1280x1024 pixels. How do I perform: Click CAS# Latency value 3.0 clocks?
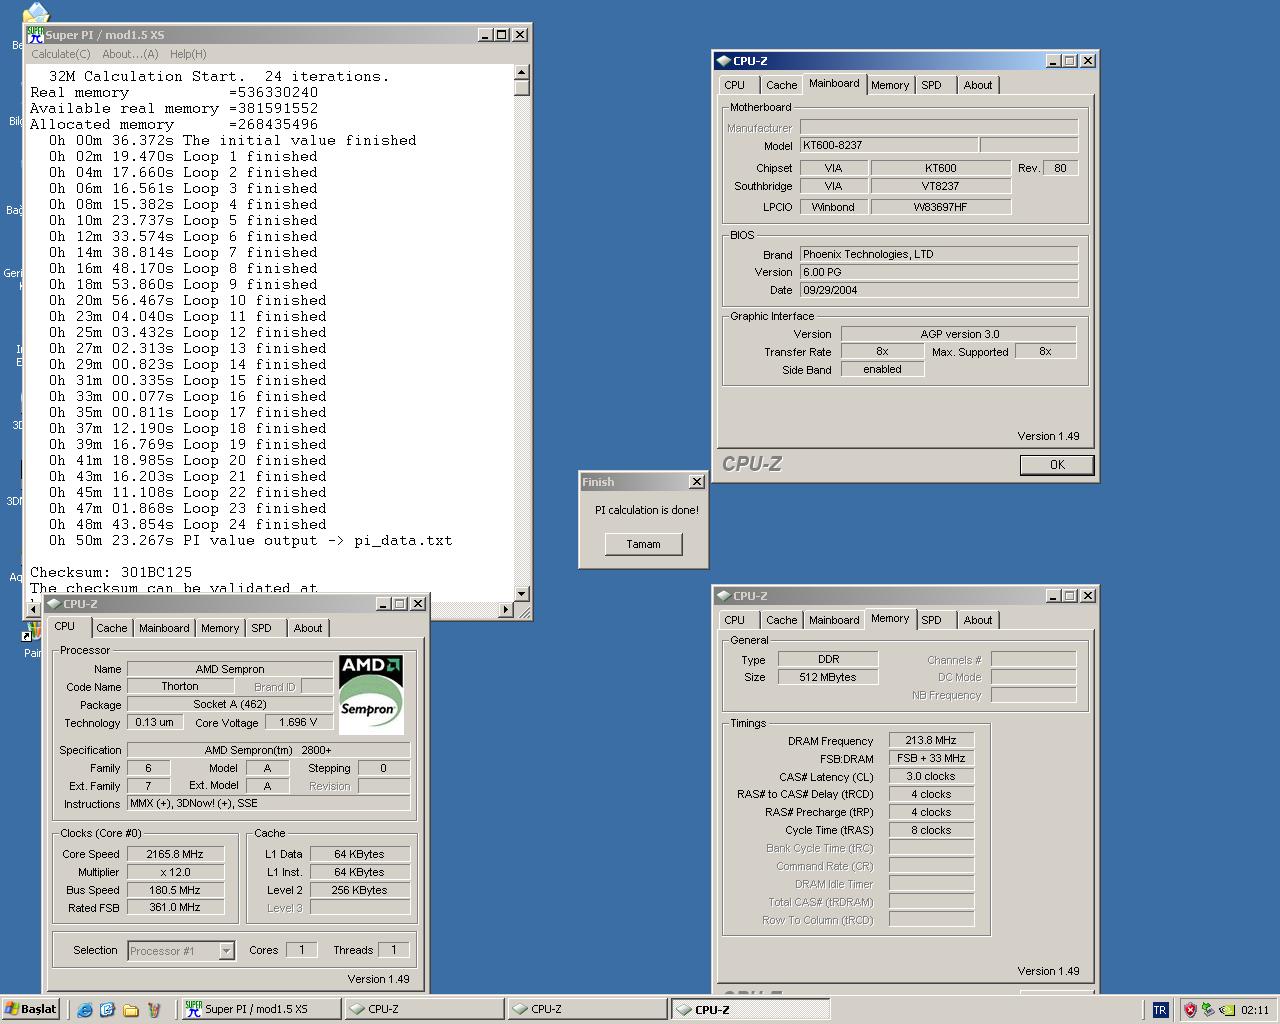point(931,777)
